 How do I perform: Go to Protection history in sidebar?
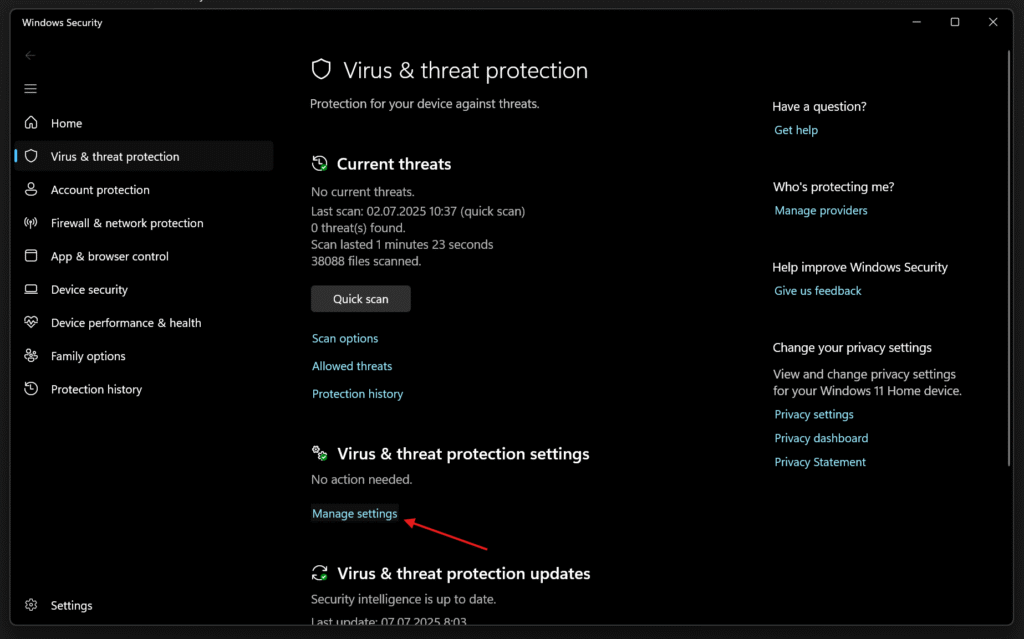(96, 389)
